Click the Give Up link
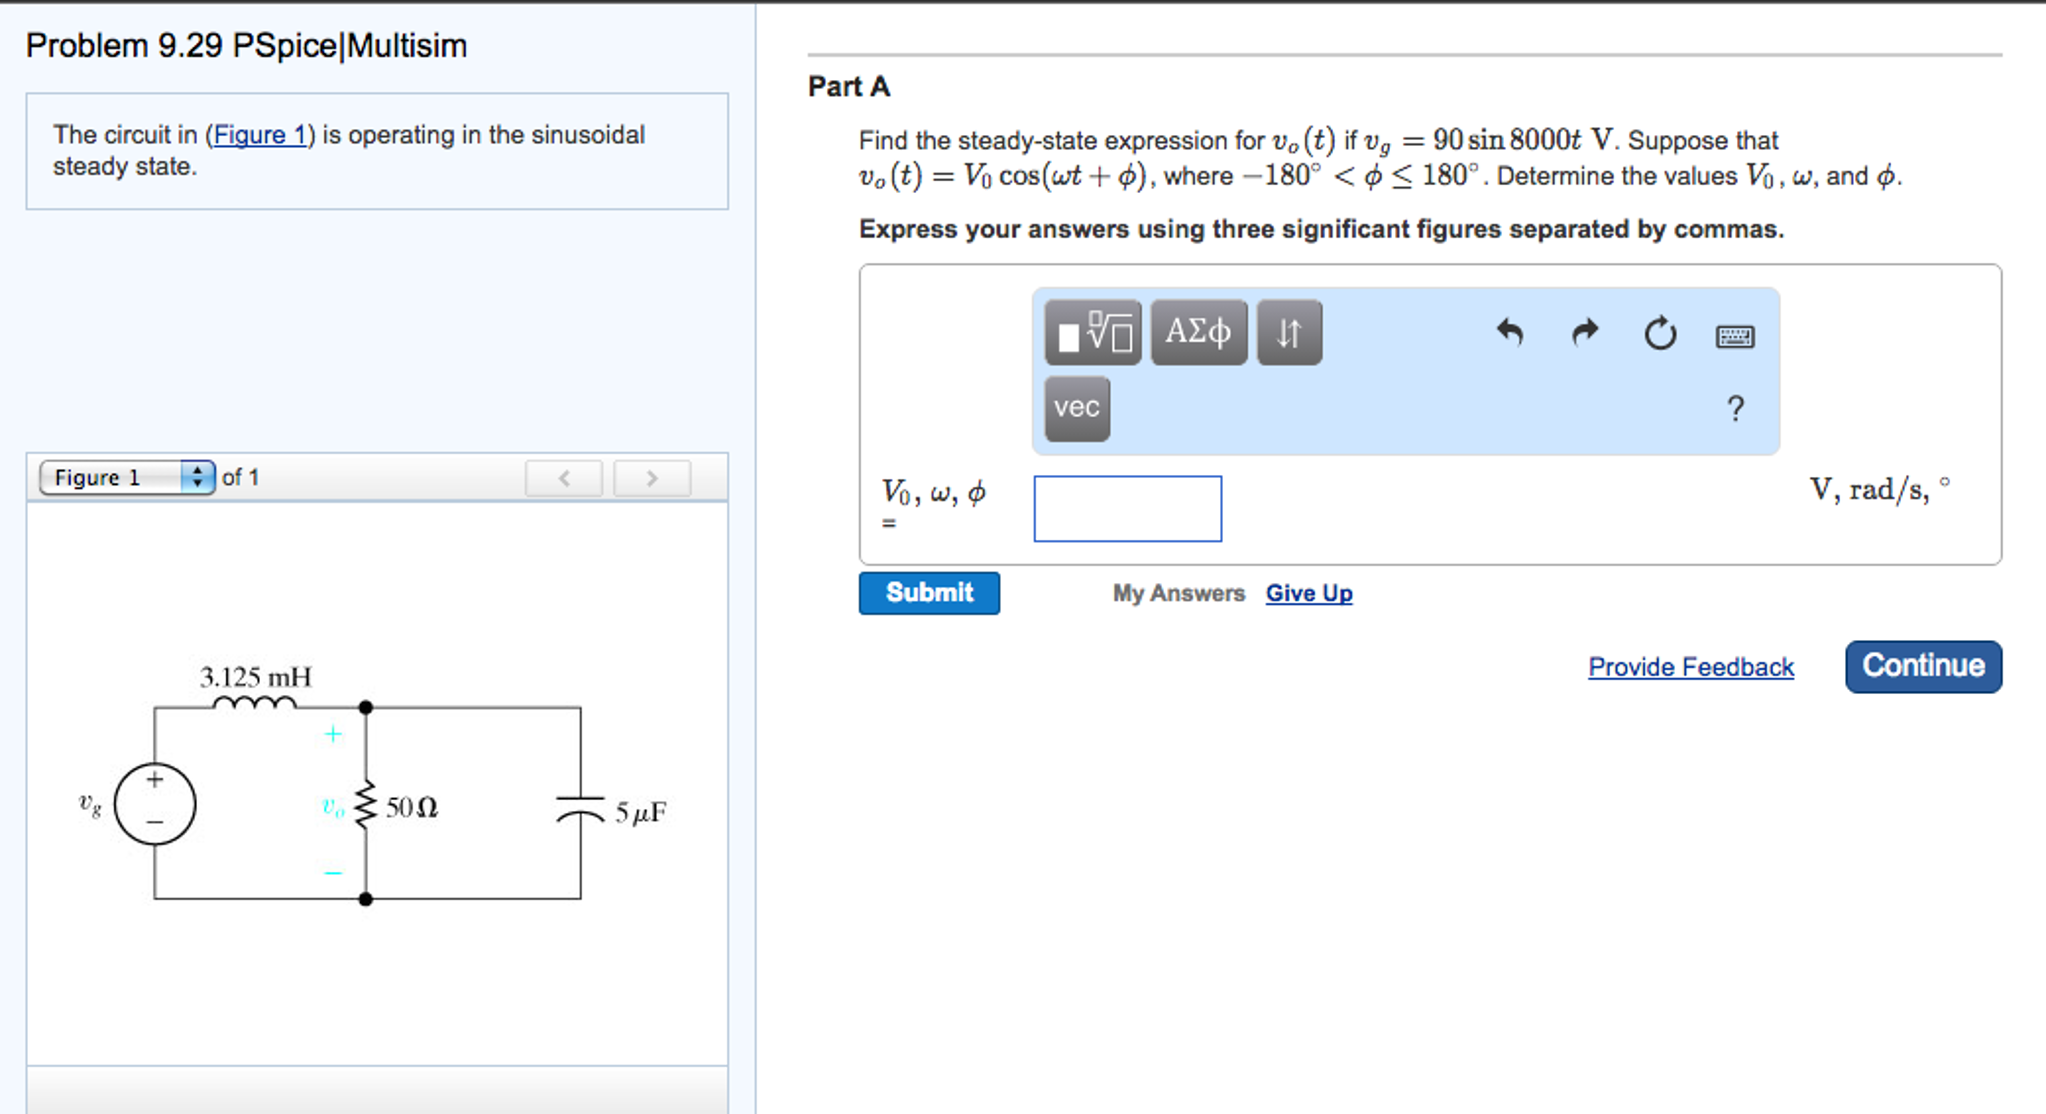2046x1114 pixels. (x=1309, y=593)
